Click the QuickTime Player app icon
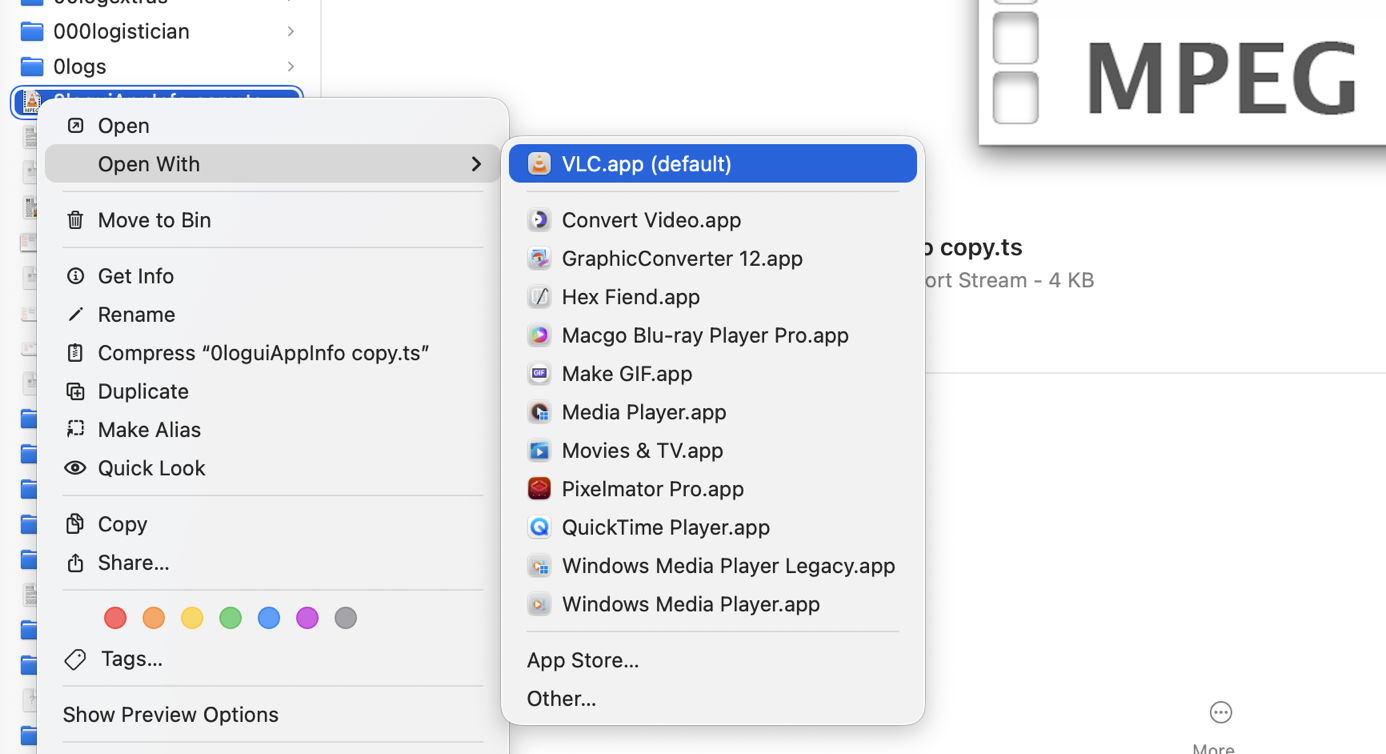1386x754 pixels. tap(539, 528)
